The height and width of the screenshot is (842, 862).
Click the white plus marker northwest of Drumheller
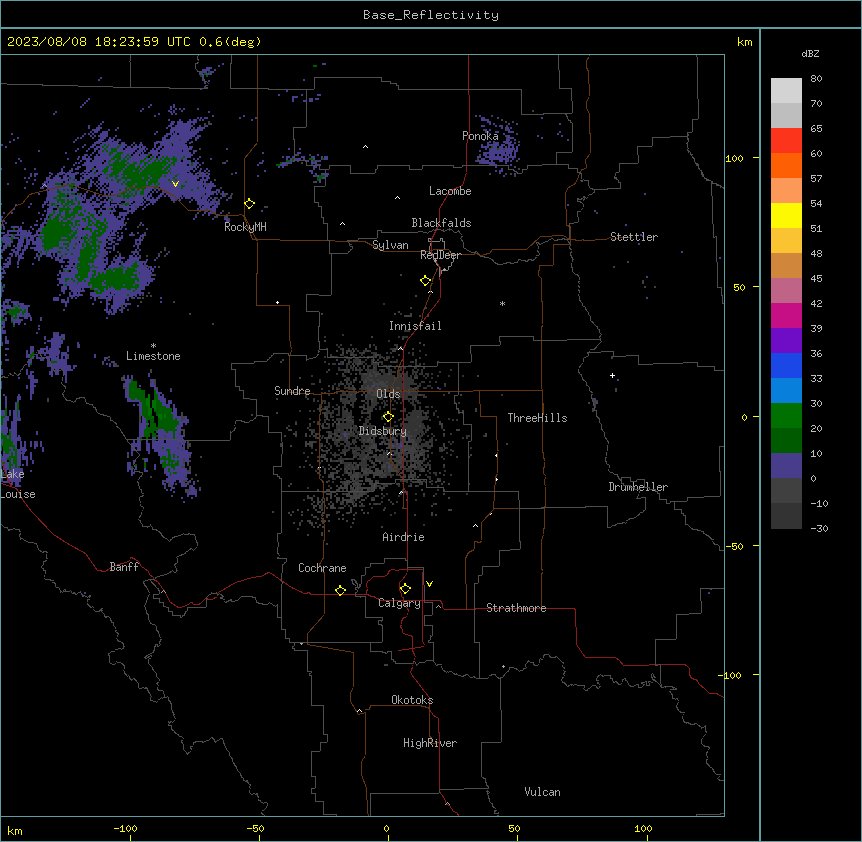click(612, 375)
